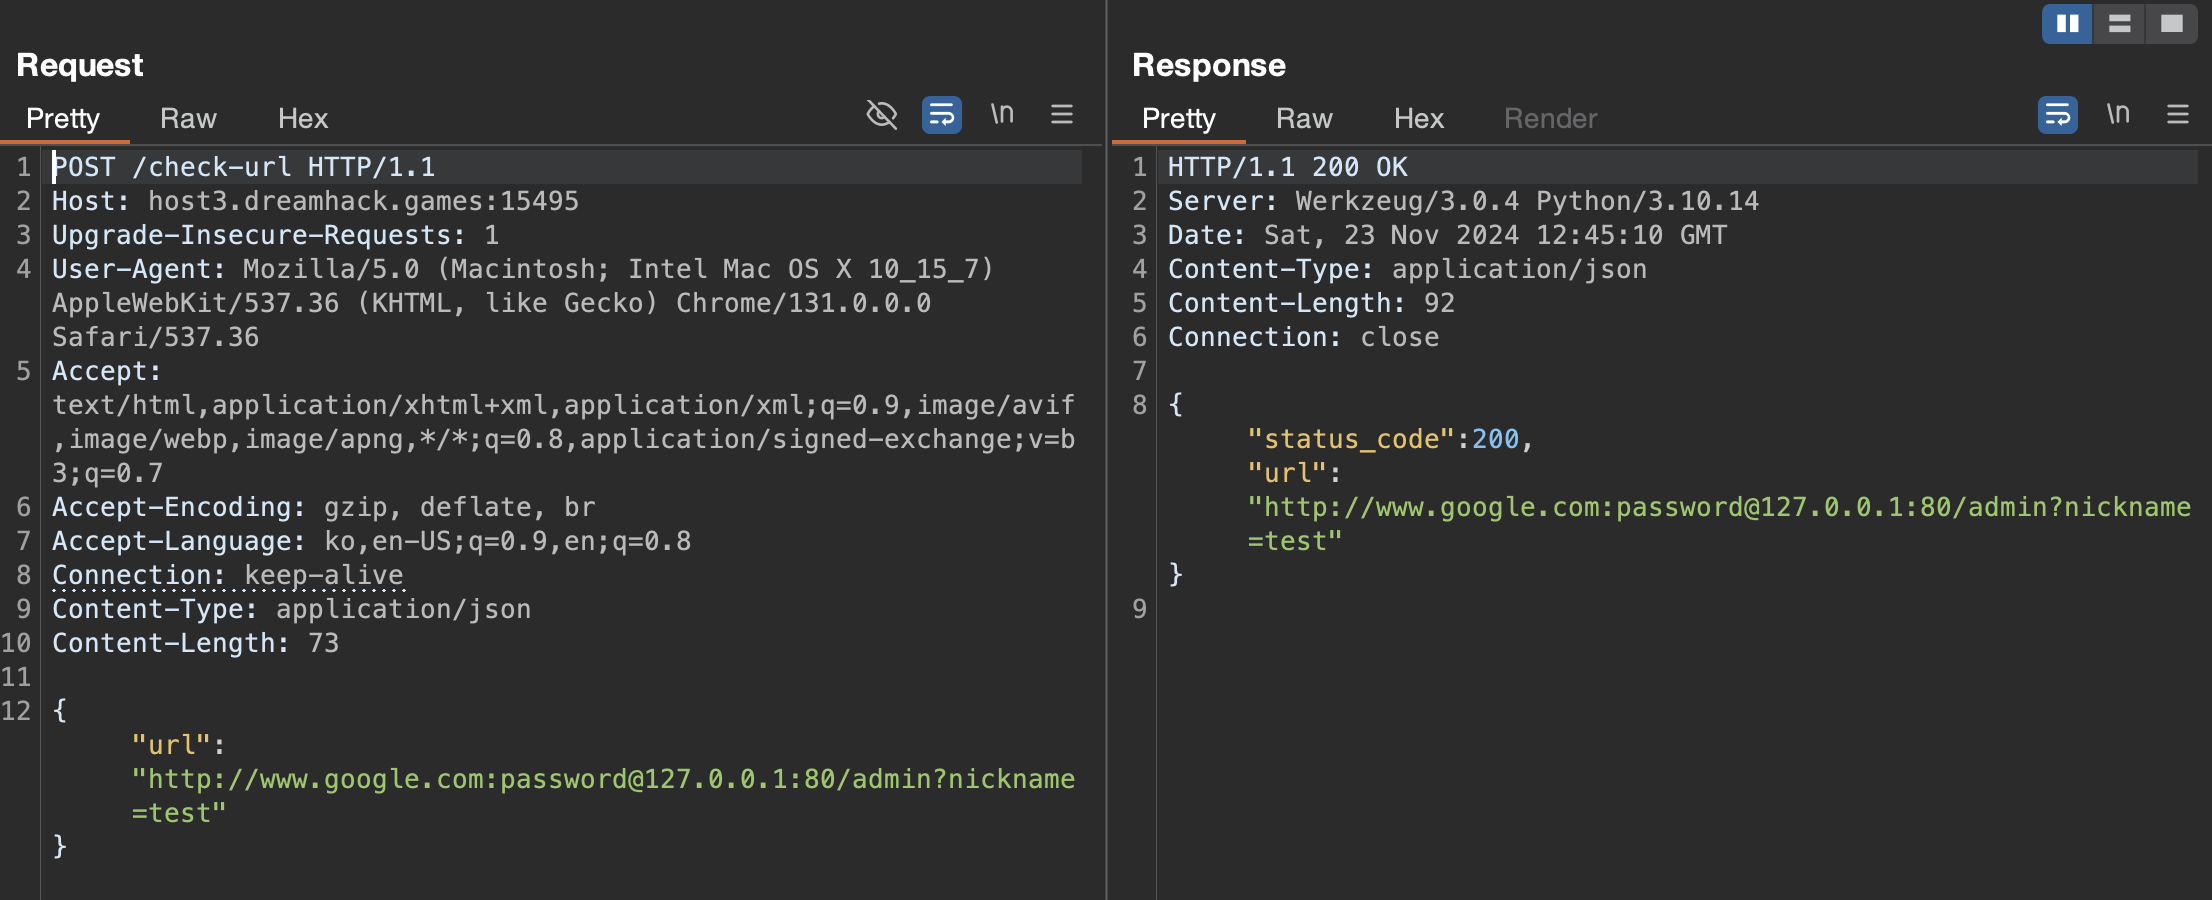The image size is (2212, 900).
Task: Click the "status_code":200 line in response
Action: tap(1390, 439)
